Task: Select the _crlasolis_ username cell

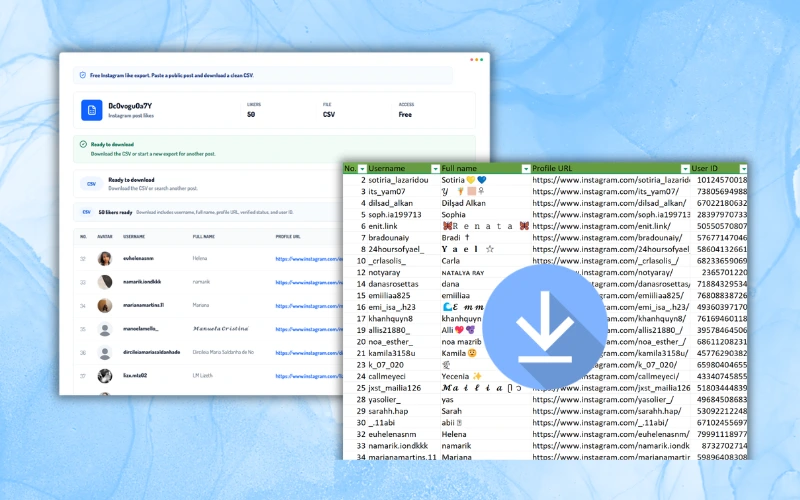Action: (x=403, y=261)
